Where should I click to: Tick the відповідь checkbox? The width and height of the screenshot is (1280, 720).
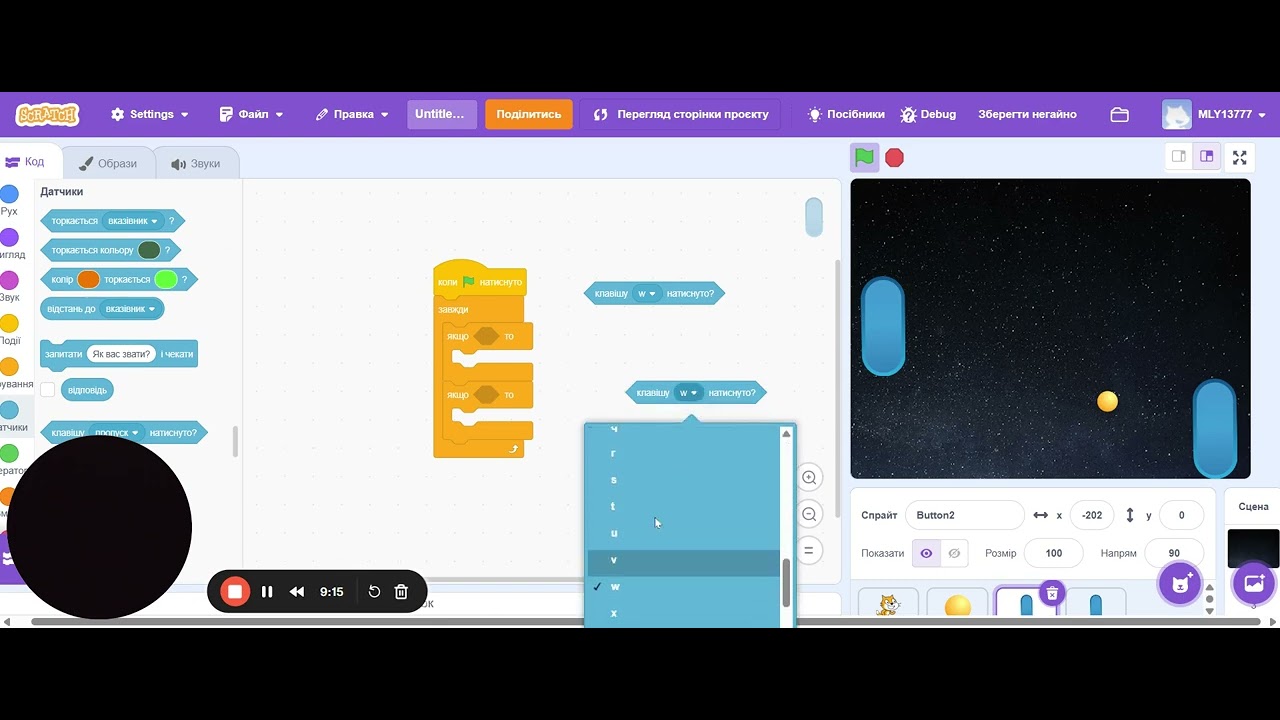pyautogui.click(x=47, y=390)
